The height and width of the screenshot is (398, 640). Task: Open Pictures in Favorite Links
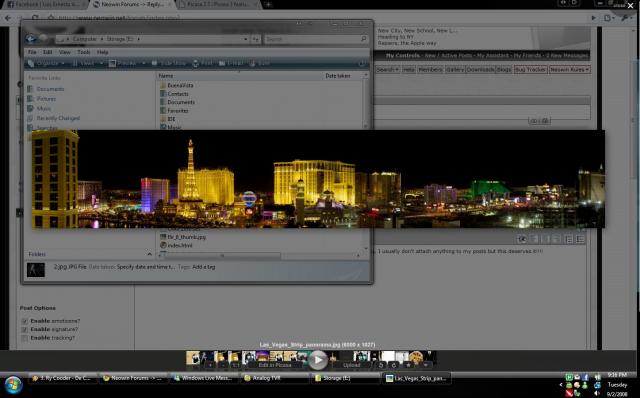coord(42,99)
